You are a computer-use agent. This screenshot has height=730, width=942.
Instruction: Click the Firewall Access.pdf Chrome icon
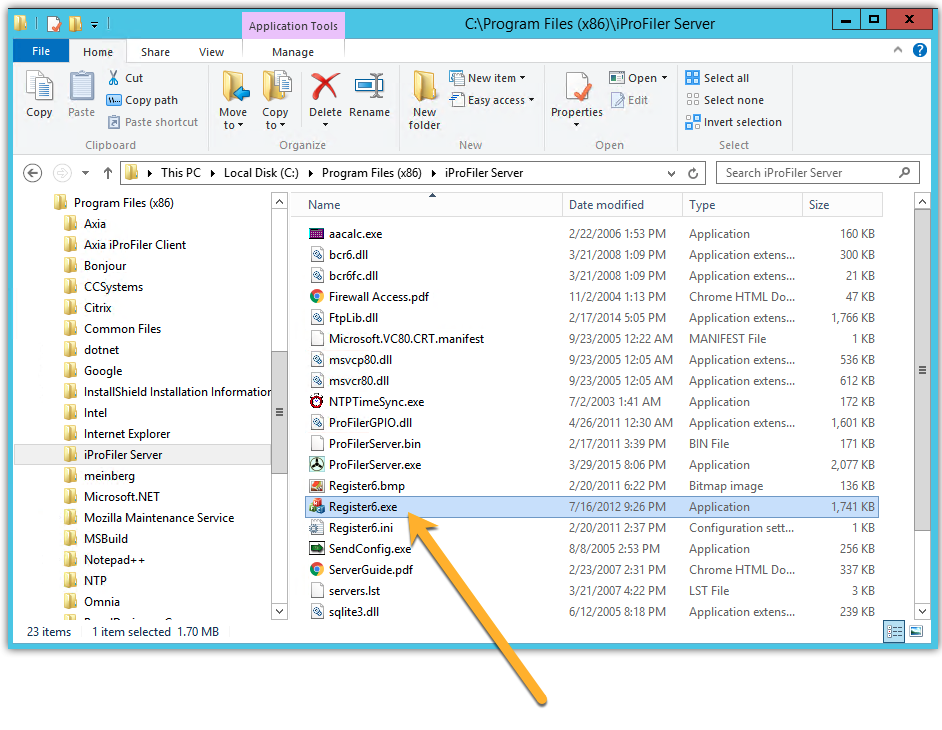pos(317,296)
